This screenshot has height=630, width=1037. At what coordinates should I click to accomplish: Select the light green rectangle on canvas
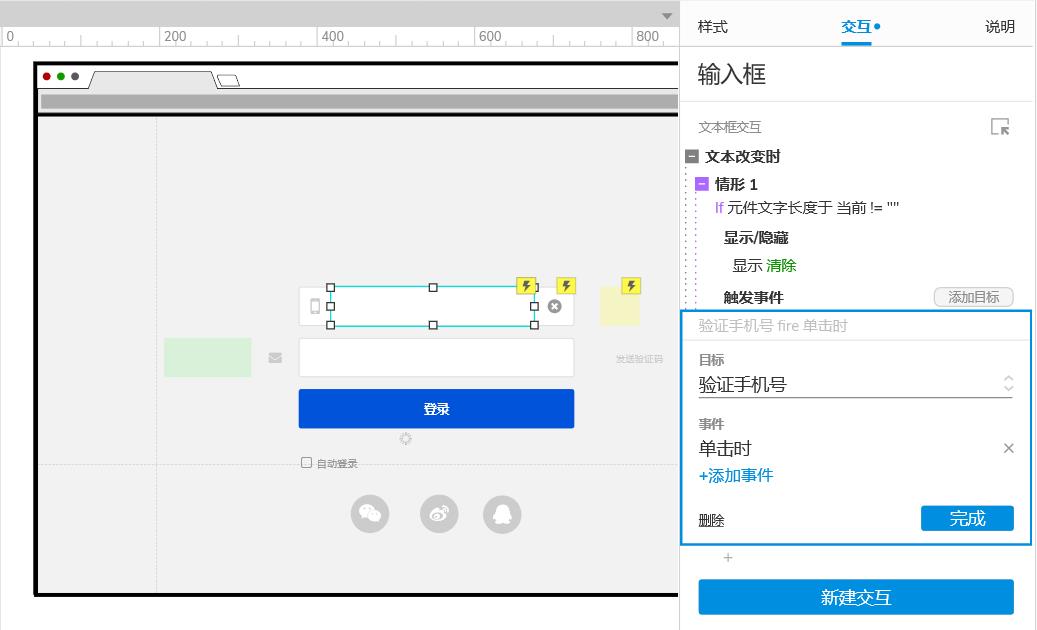(x=208, y=358)
